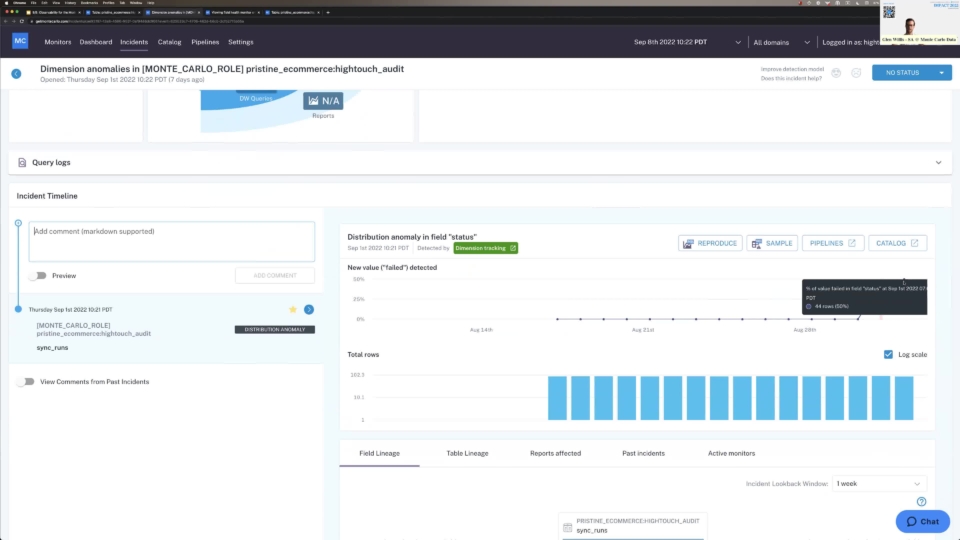Open the Catalog menu

[x=170, y=42]
